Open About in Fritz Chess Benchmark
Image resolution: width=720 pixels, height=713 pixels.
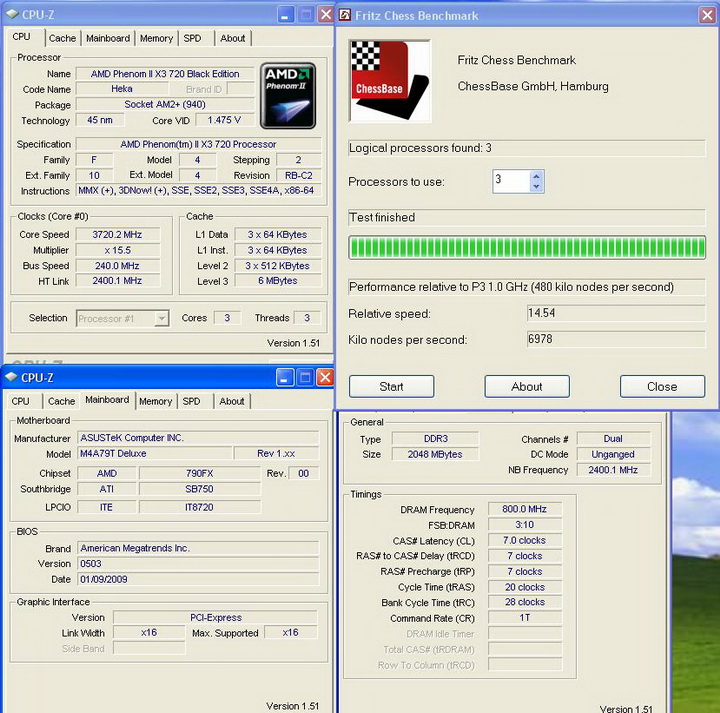[x=527, y=387]
